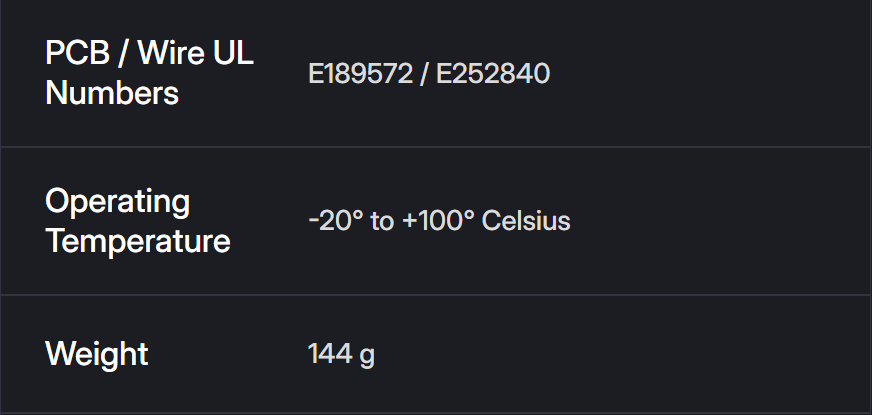This screenshot has width=872, height=415.
Task: Click the "Weight" row label
Action: (97, 353)
